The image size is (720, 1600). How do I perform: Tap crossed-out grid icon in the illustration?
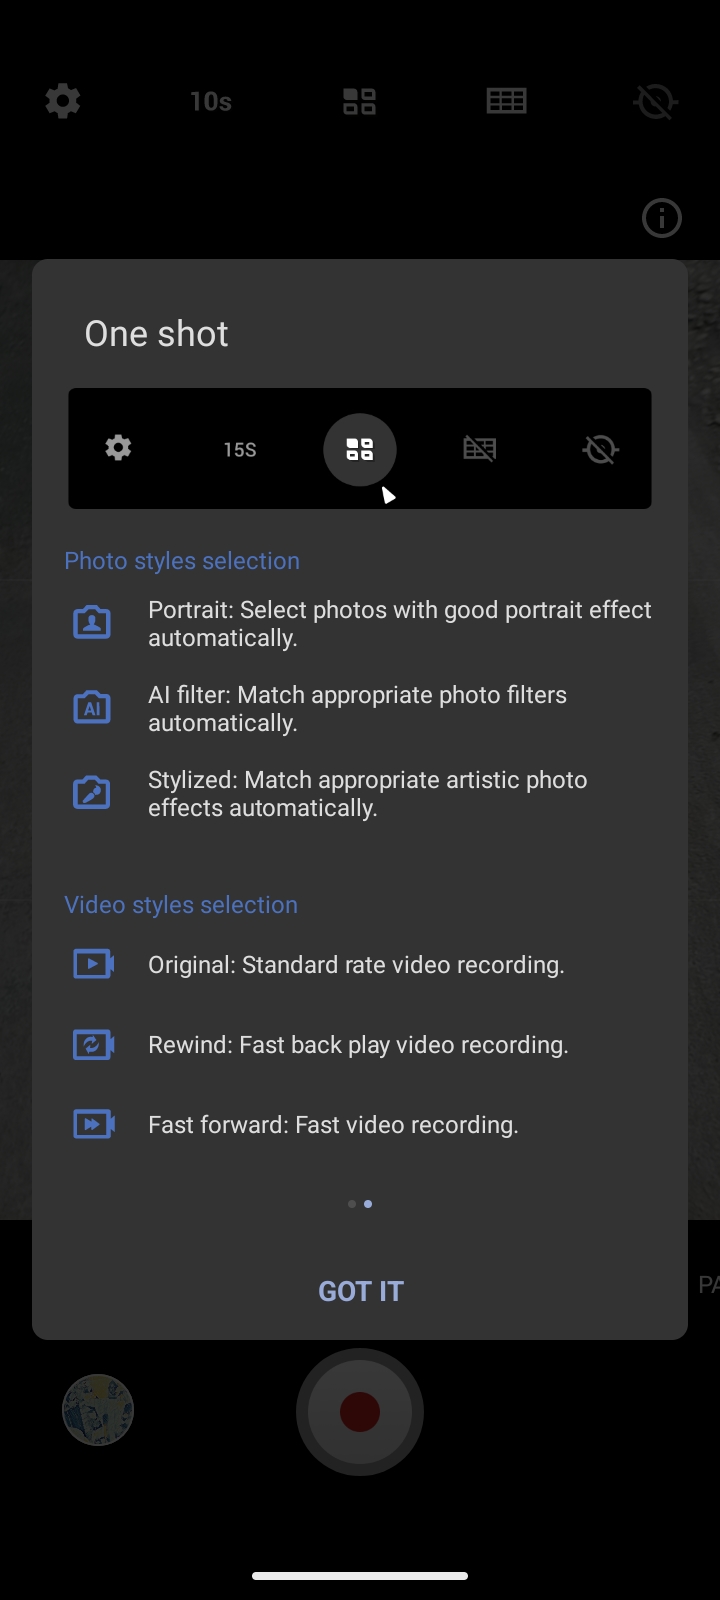coord(480,448)
